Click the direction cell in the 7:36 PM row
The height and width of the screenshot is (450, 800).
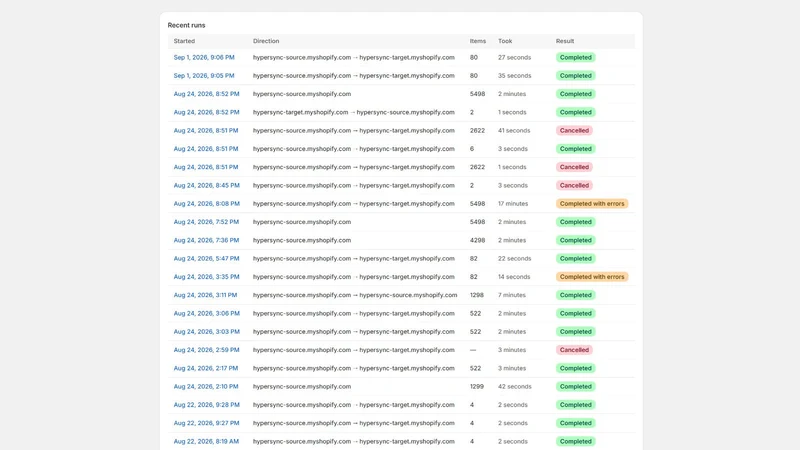pos(302,240)
